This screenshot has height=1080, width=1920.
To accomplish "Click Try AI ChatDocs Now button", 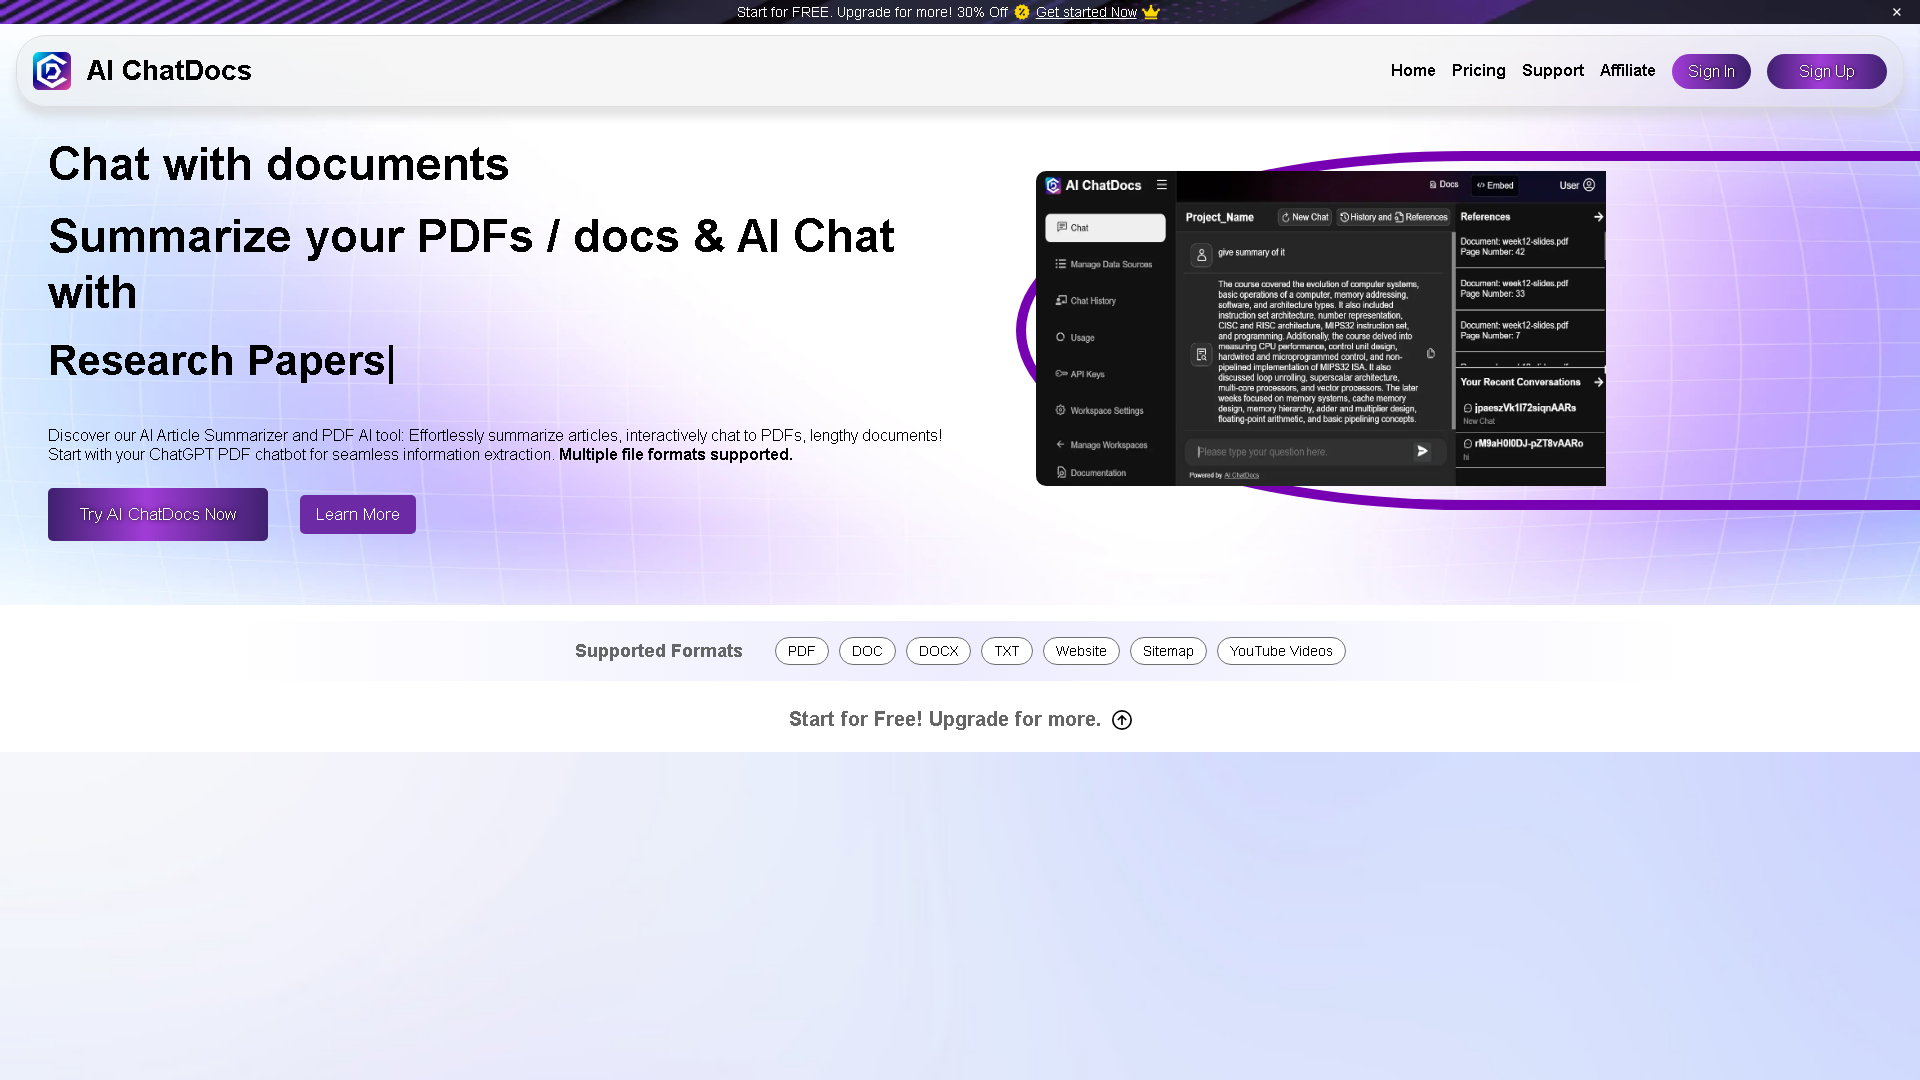I will (x=158, y=514).
